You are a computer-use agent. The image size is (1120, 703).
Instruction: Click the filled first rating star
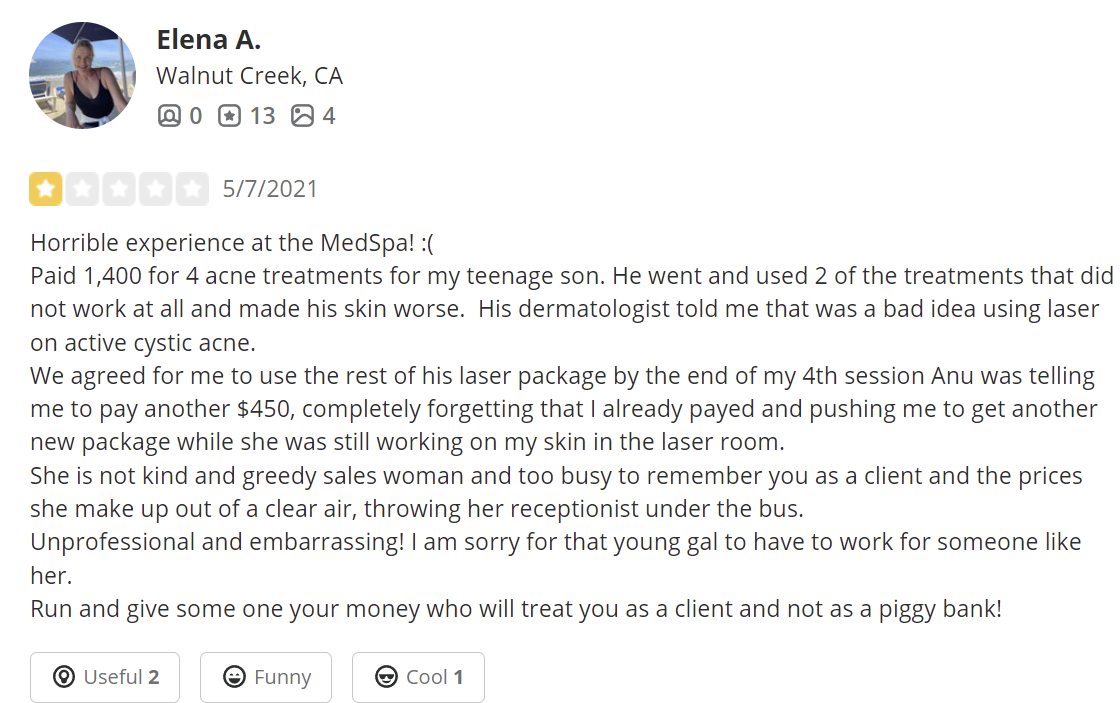tap(46, 189)
